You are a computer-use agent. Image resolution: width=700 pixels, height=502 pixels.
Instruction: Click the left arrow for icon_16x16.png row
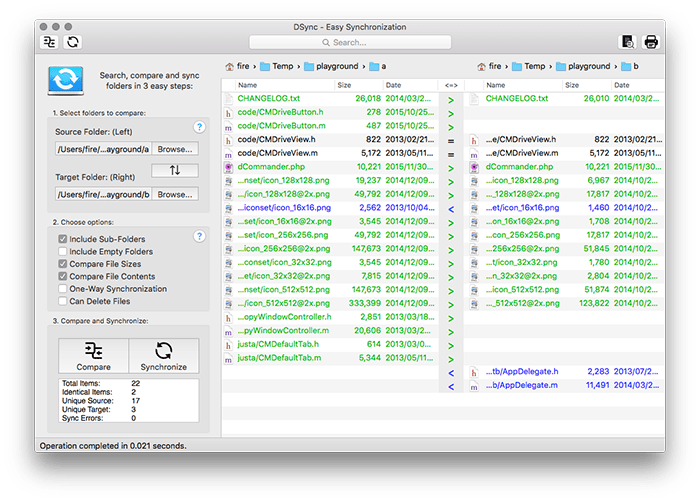(x=451, y=209)
